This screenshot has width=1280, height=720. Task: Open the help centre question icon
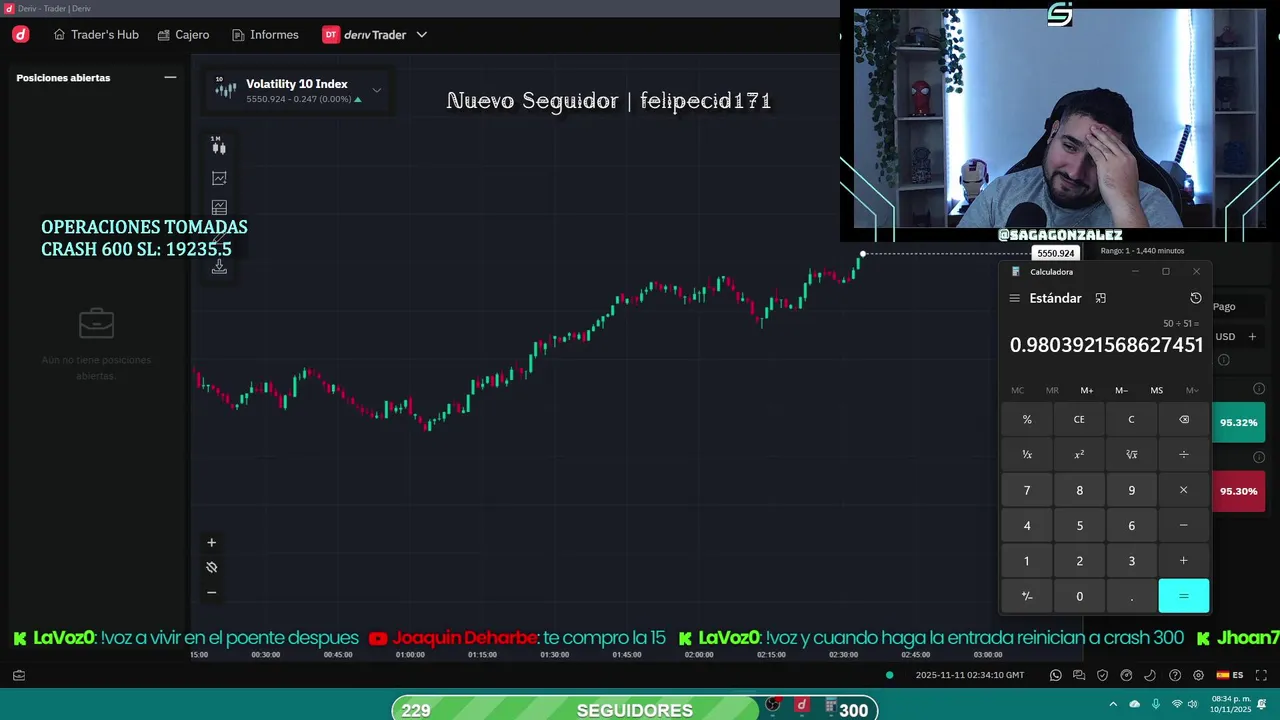point(1175,675)
